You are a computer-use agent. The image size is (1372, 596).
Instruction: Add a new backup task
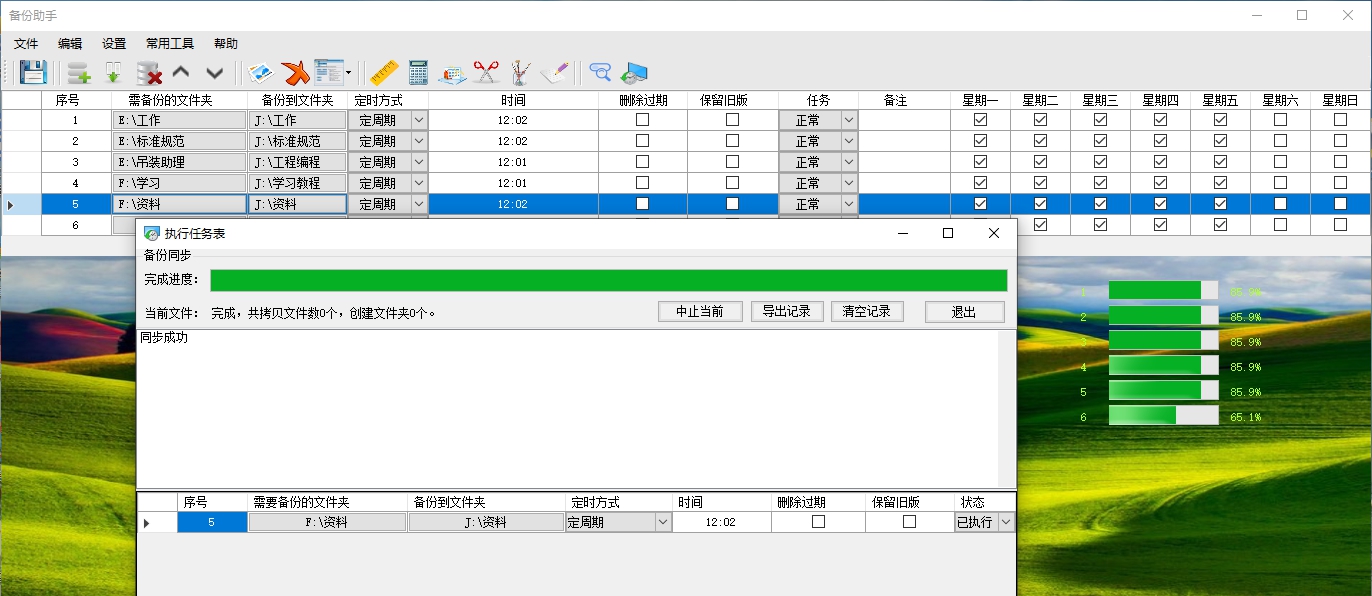pyautogui.click(x=76, y=72)
